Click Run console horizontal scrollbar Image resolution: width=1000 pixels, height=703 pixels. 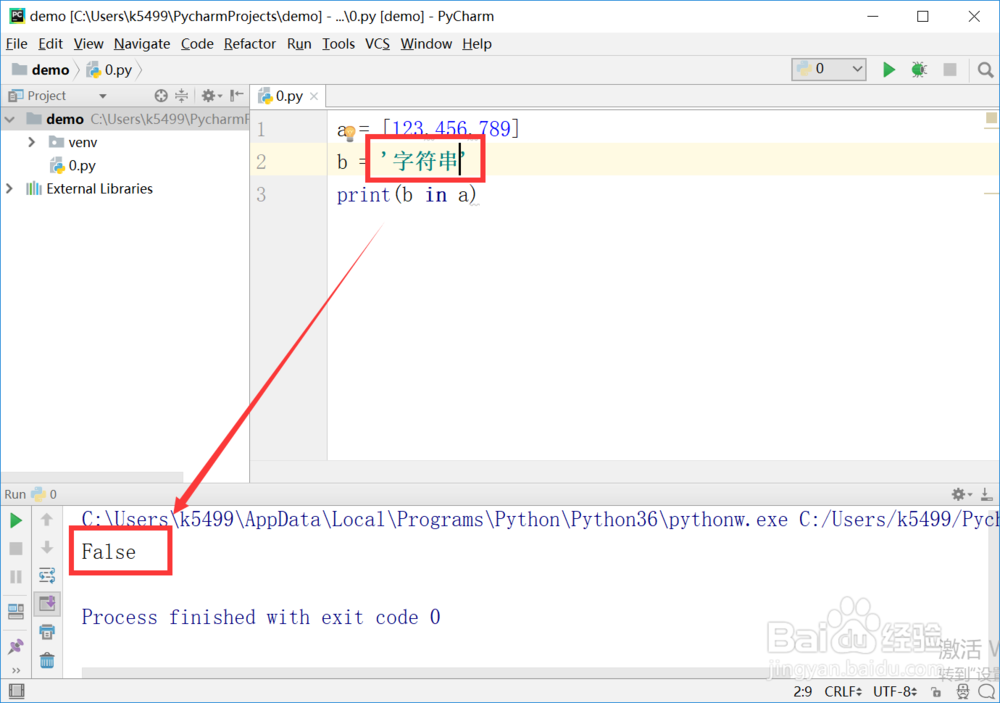pos(424,672)
